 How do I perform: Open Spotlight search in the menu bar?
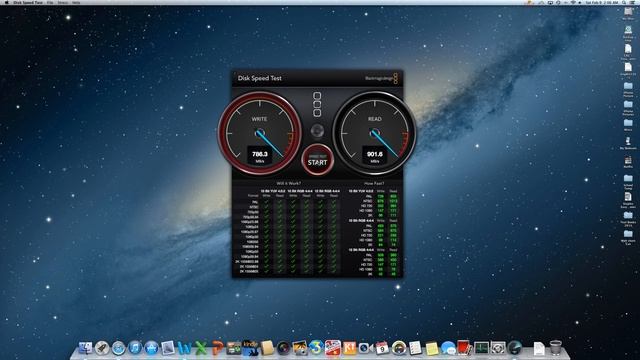point(624,2)
